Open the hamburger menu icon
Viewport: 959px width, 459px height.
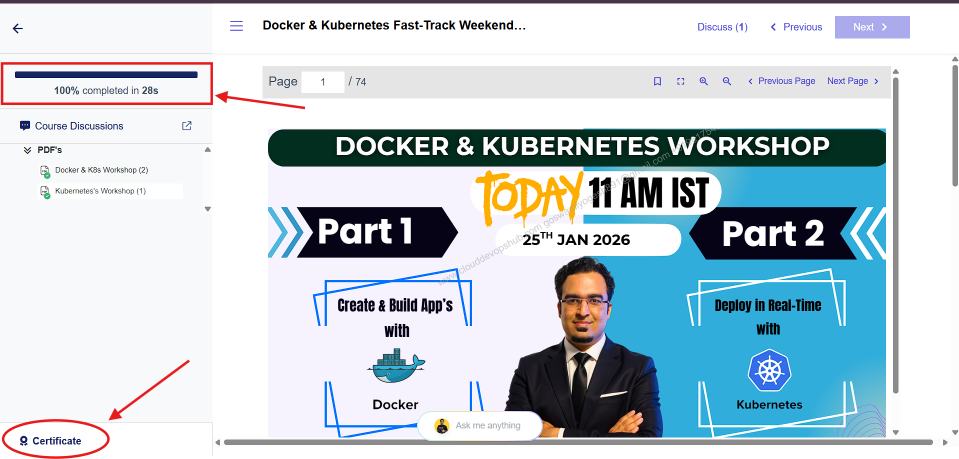236,26
